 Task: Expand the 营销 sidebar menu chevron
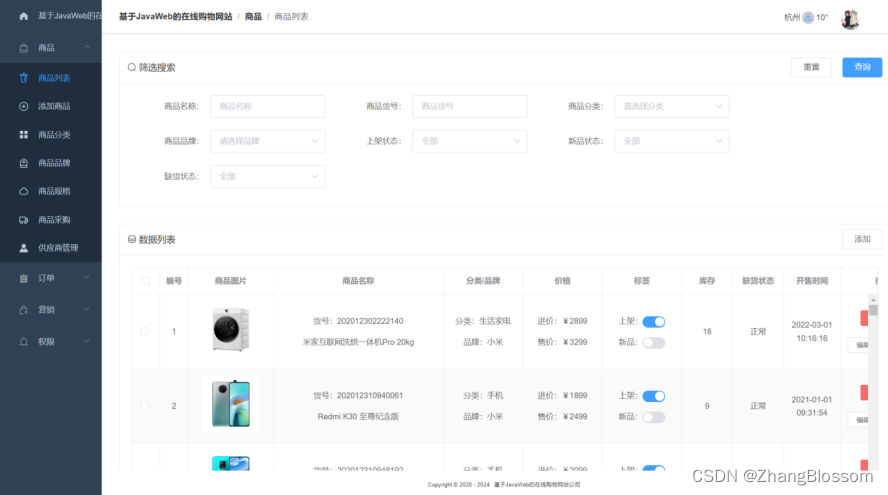pyautogui.click(x=87, y=310)
